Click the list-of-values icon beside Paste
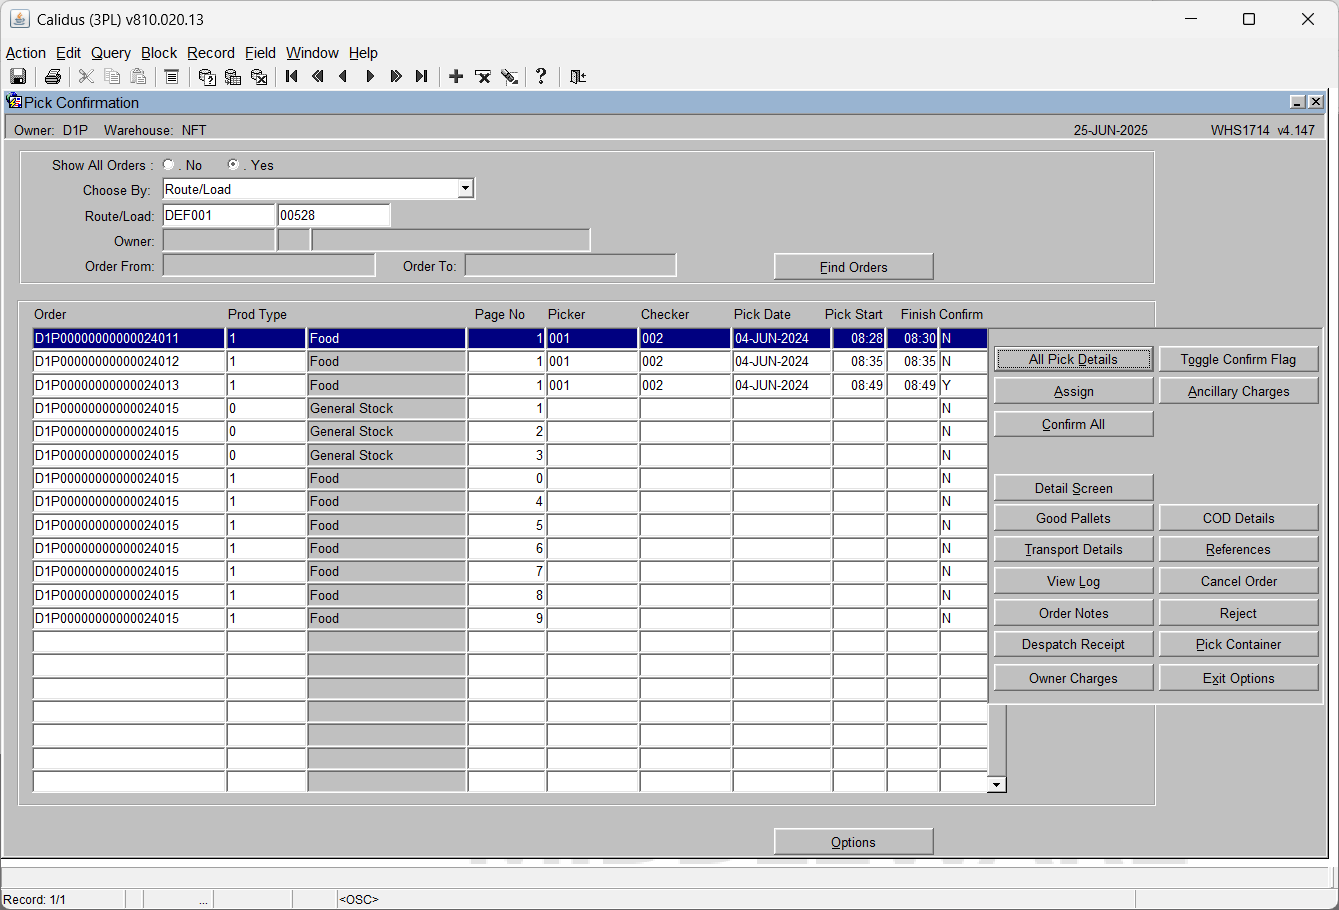 (x=171, y=76)
